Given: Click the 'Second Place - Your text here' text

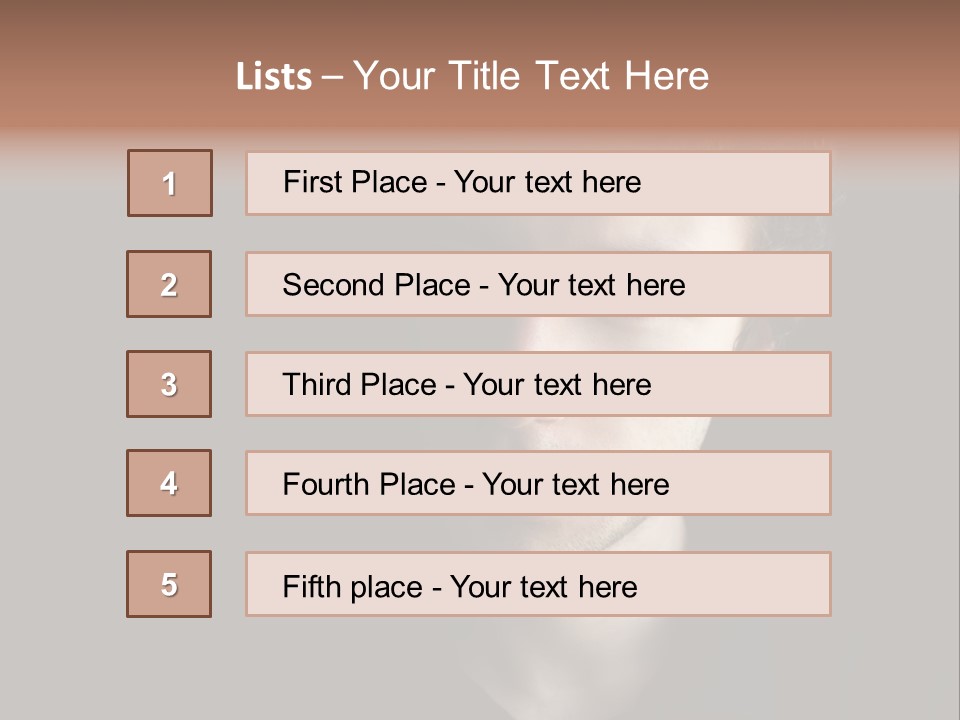Looking at the screenshot, I should tap(484, 285).
